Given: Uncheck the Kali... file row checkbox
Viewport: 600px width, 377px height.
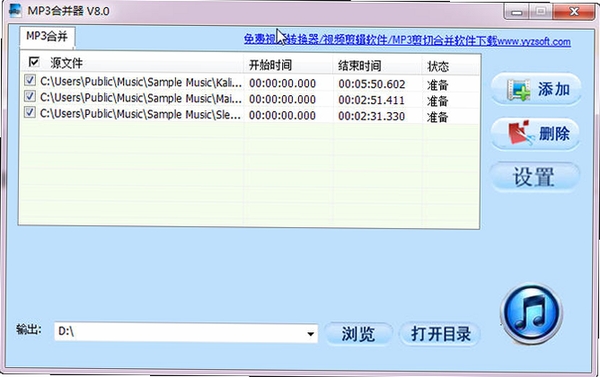Looking at the screenshot, I should (x=30, y=80).
